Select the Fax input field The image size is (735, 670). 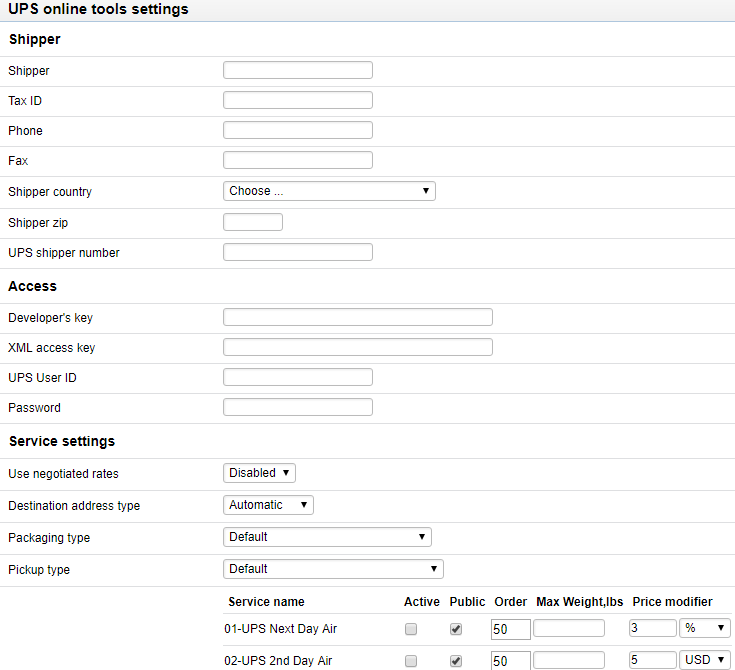(298, 160)
